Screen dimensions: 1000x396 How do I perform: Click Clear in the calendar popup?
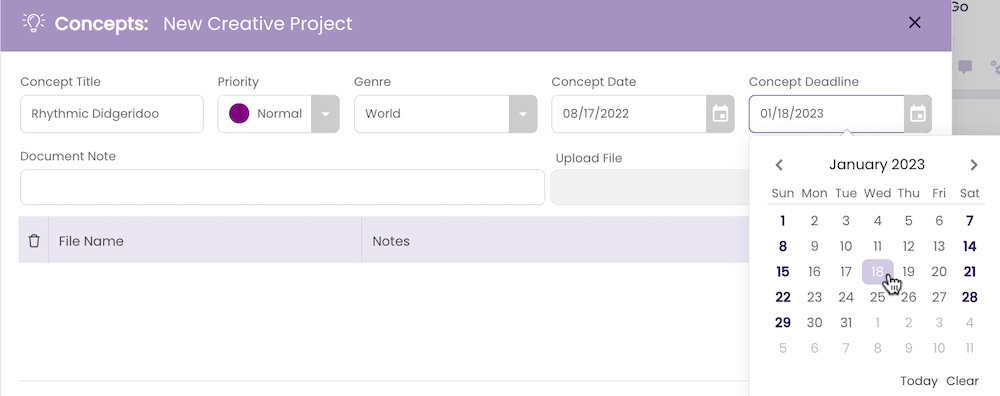[x=962, y=381]
